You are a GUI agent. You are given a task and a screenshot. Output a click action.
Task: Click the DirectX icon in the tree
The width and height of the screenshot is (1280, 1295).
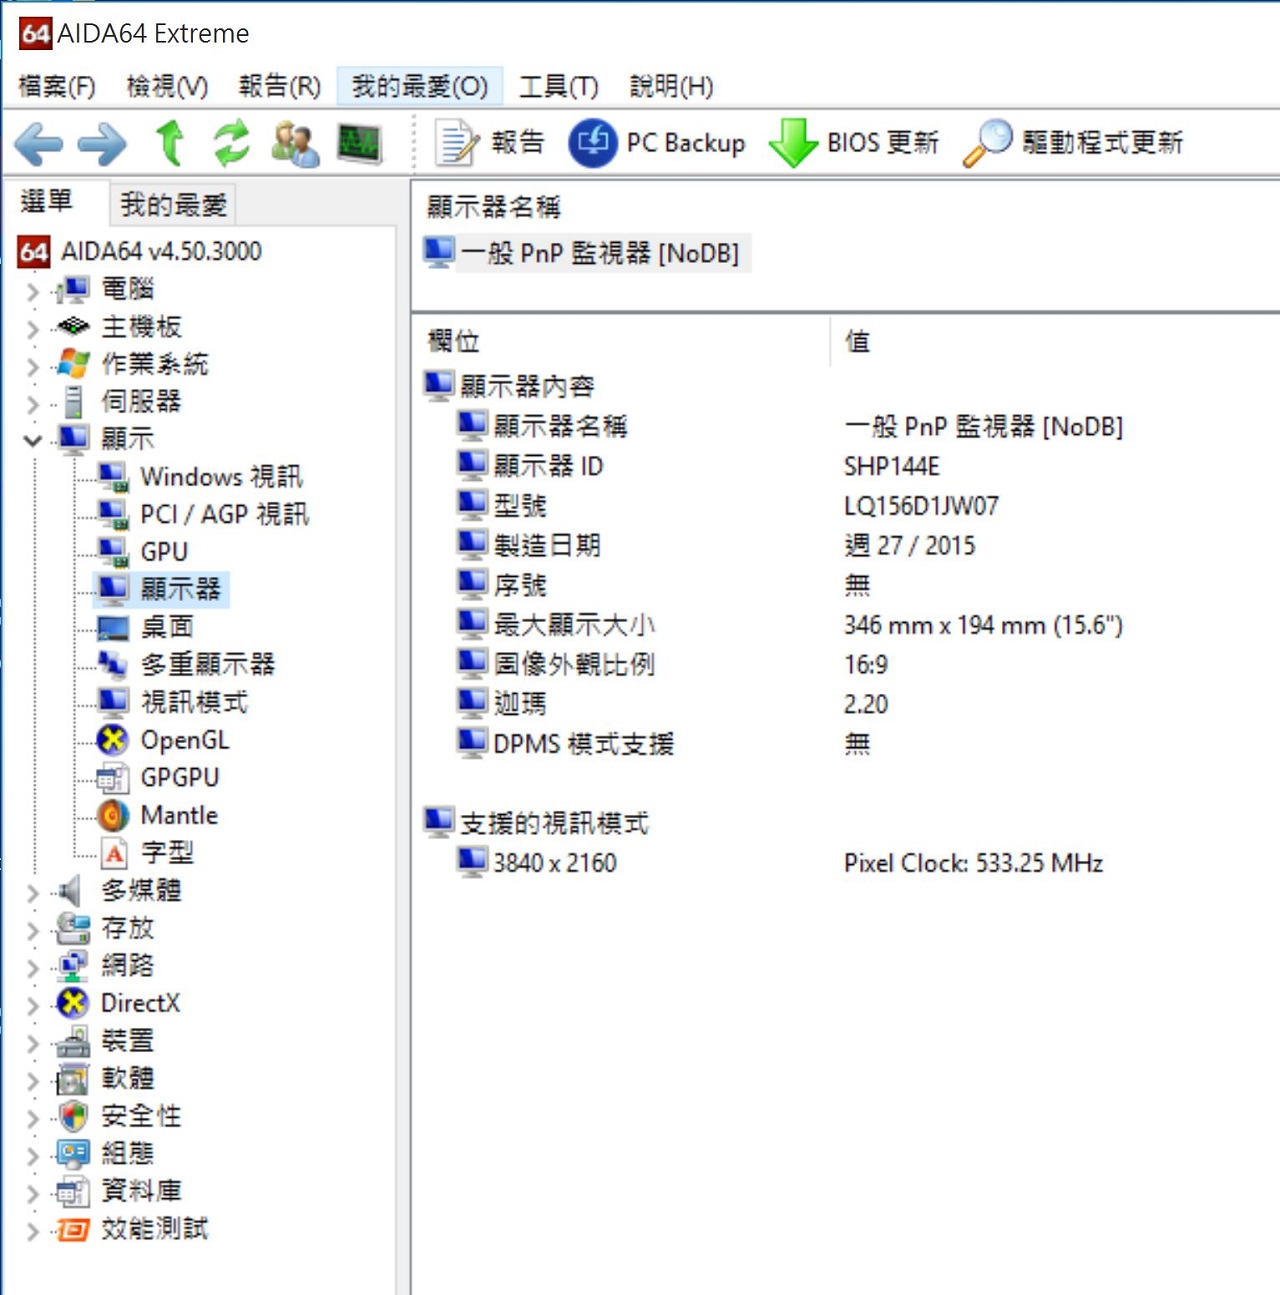point(73,1003)
